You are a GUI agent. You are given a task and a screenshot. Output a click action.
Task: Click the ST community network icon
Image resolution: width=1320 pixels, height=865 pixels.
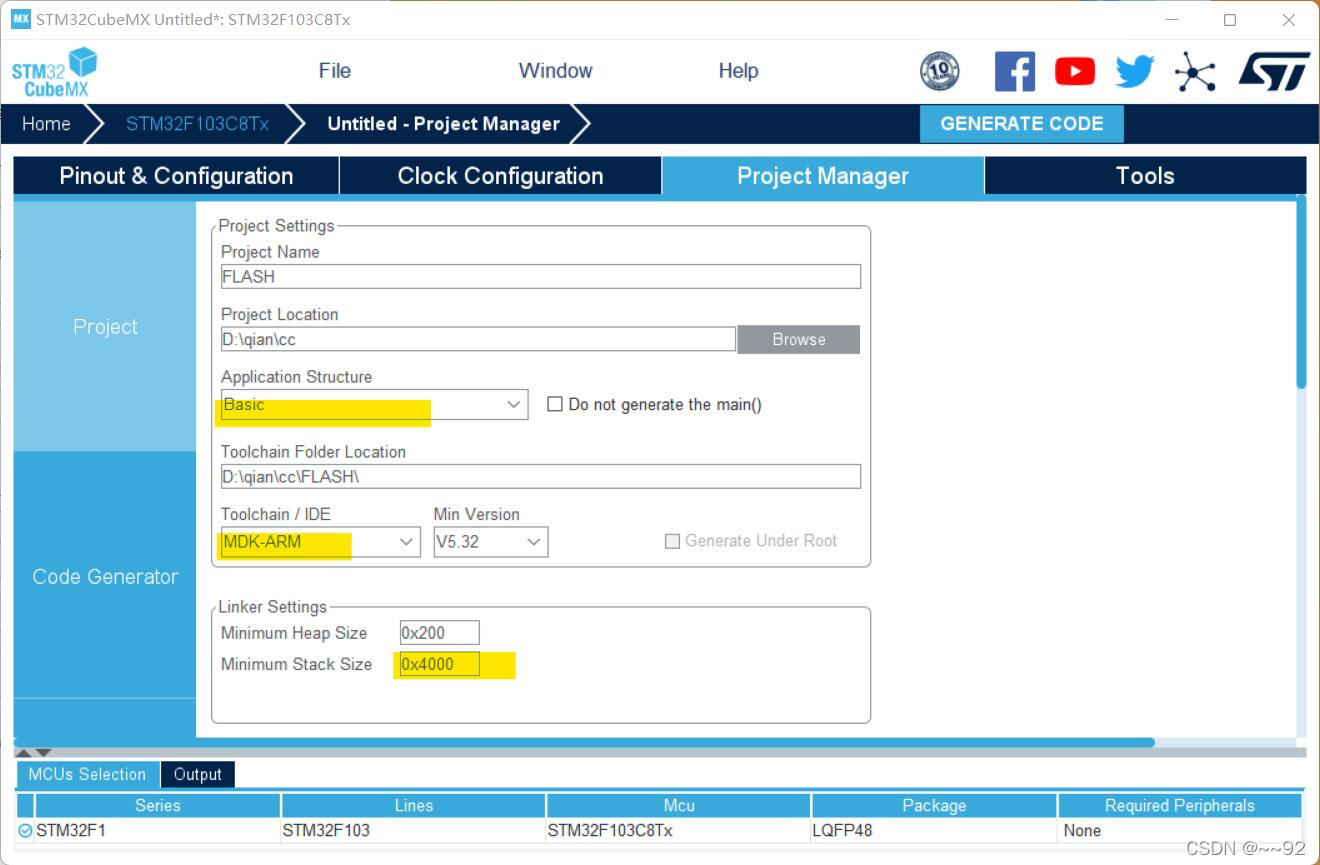coord(1195,72)
